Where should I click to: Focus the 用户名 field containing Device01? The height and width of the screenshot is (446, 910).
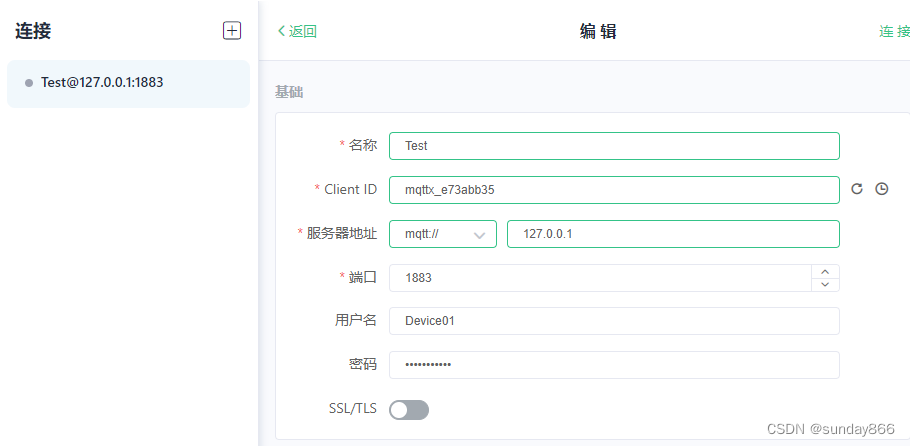614,321
